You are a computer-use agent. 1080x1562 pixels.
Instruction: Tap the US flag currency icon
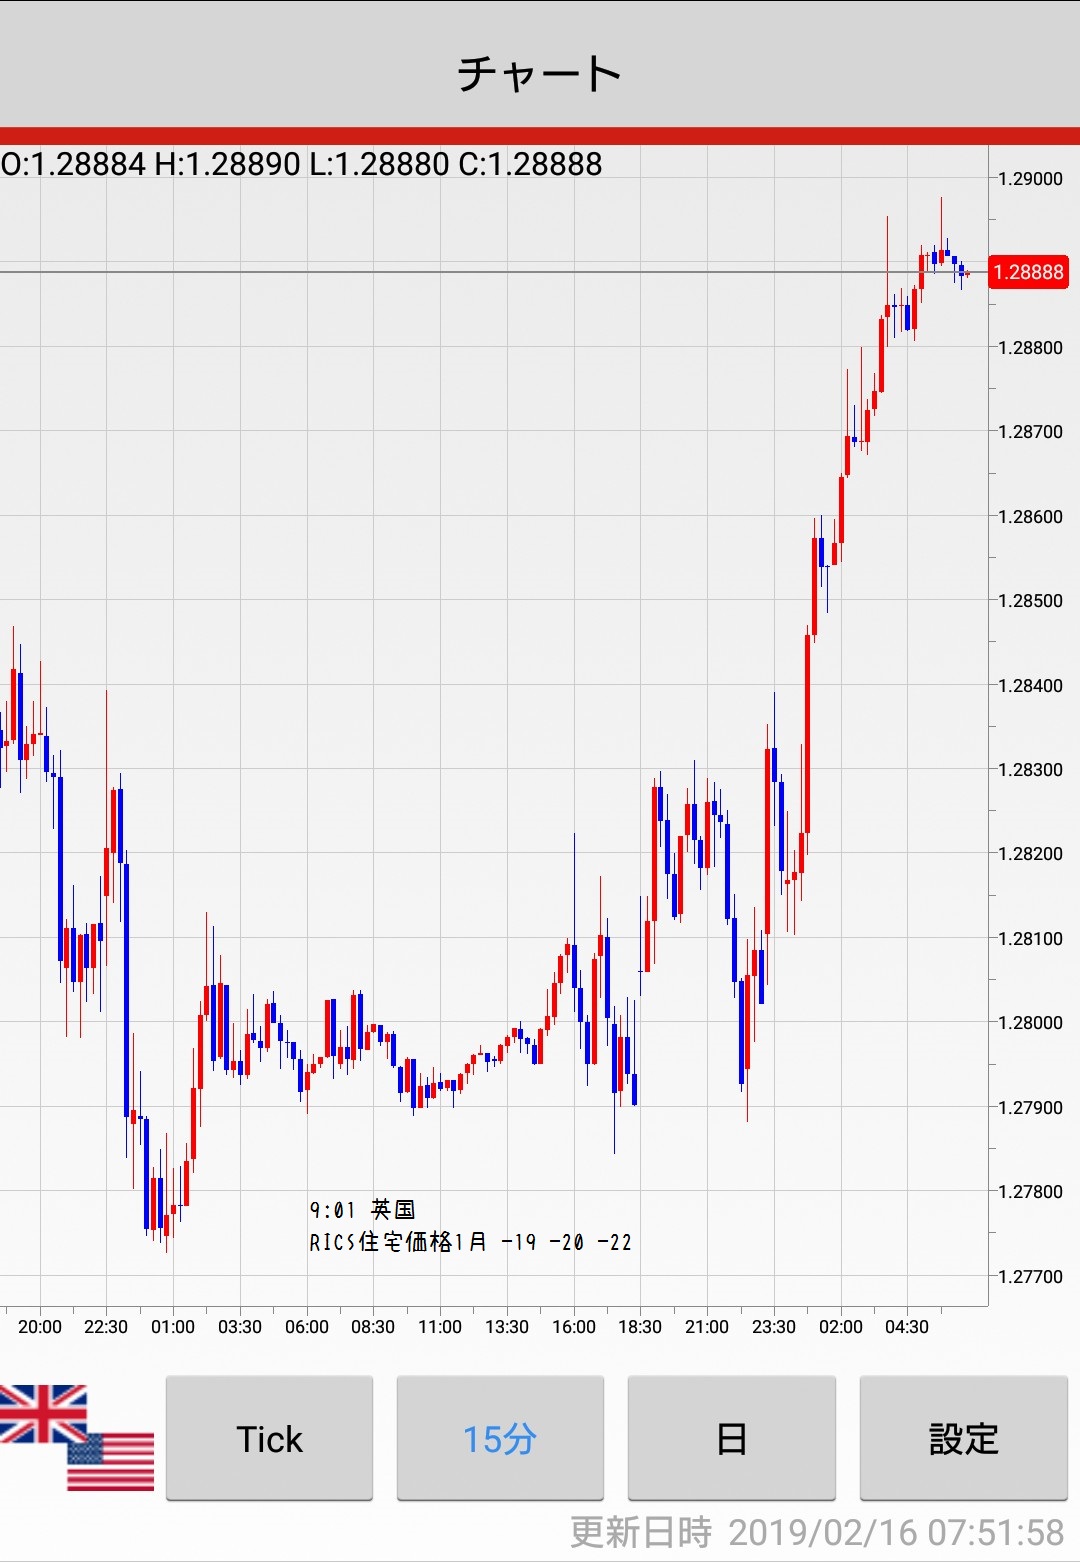pos(112,1462)
